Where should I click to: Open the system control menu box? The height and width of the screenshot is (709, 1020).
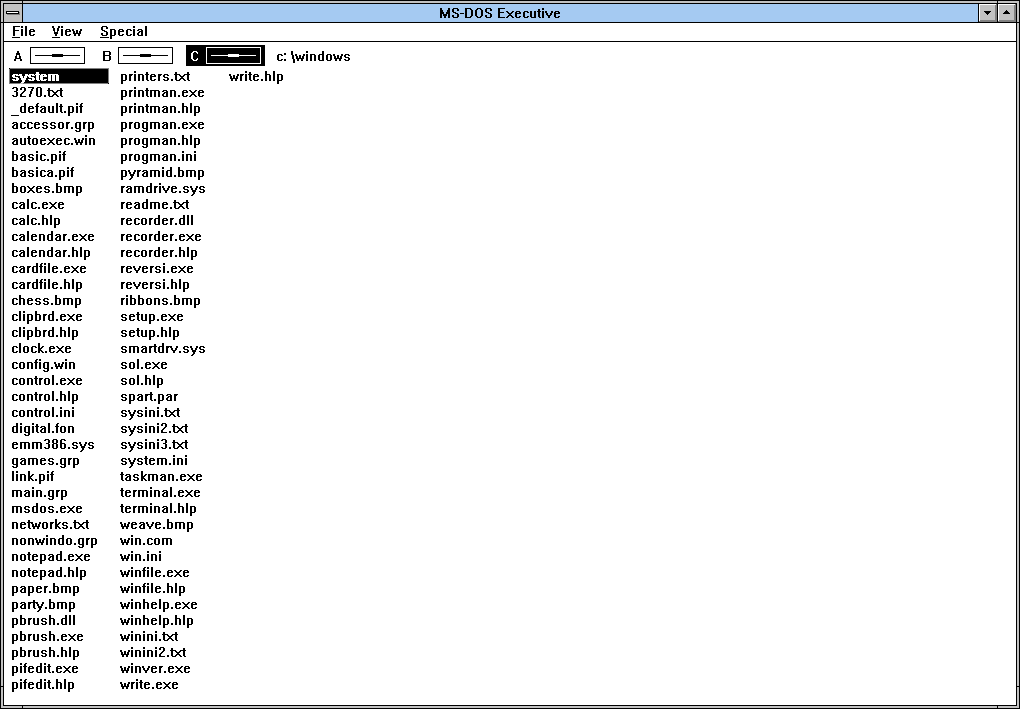click(12, 12)
